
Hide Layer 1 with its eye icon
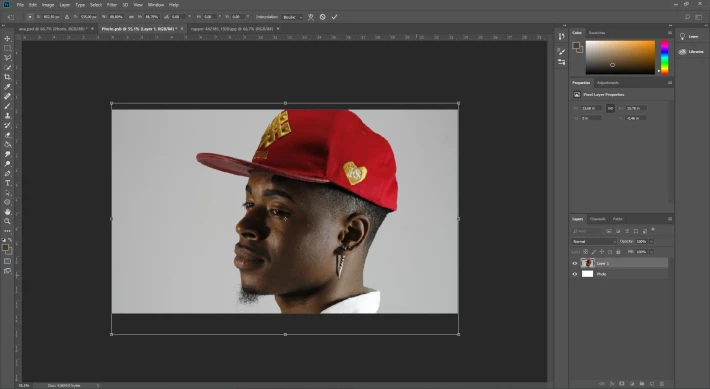(575, 263)
